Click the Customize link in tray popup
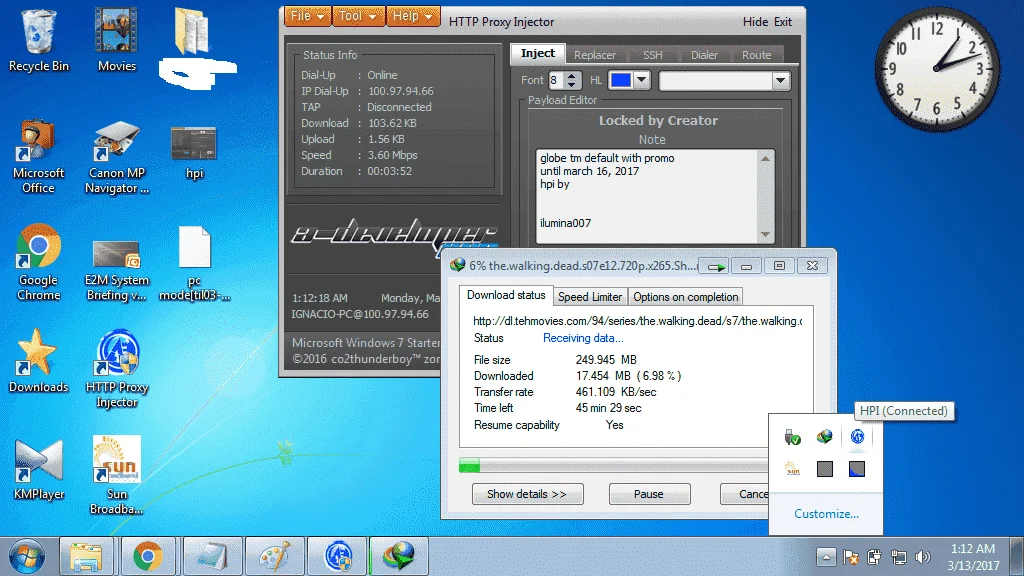The width and height of the screenshot is (1024, 576). click(826, 514)
